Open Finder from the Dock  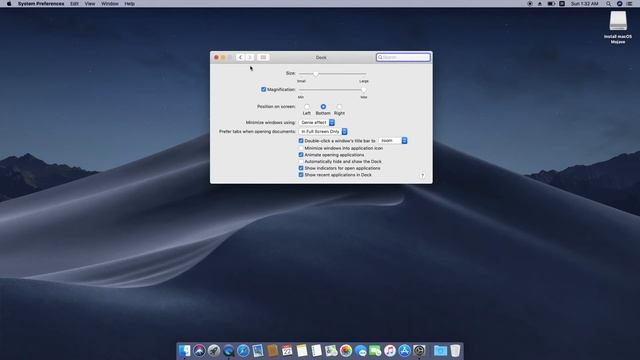coord(184,351)
